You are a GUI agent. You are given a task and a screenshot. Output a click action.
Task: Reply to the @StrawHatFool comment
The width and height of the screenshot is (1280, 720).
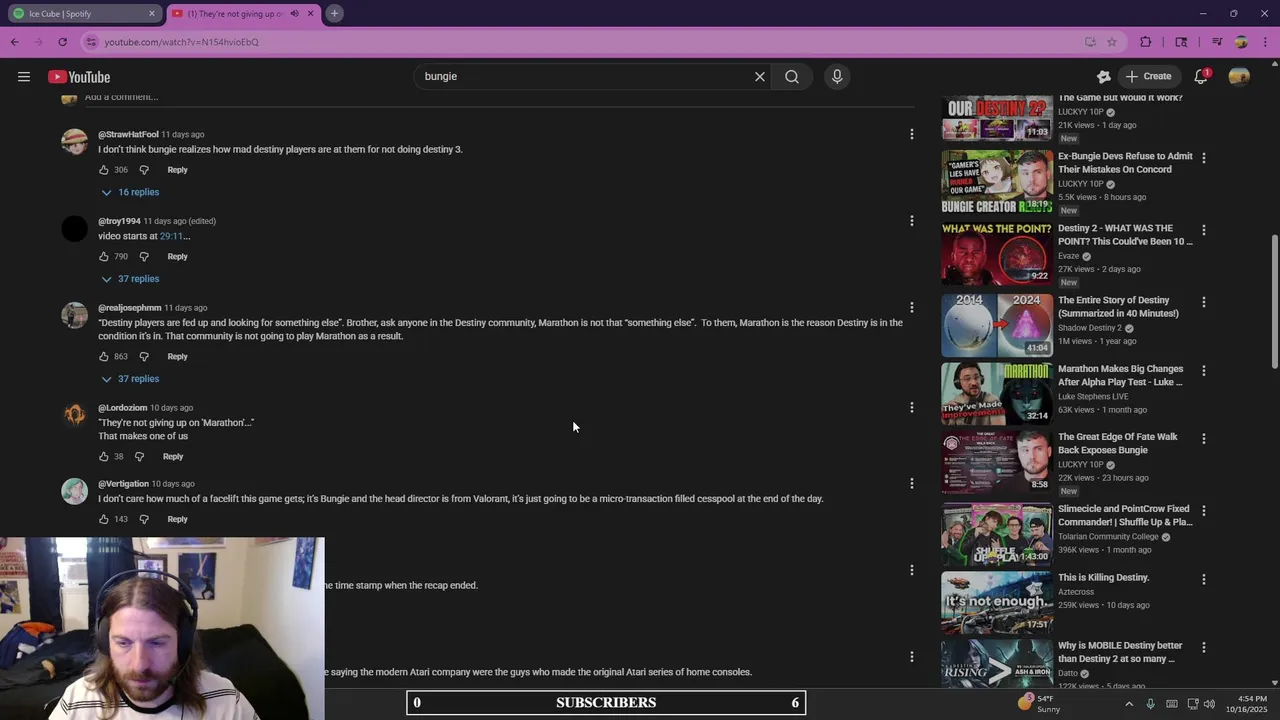[x=177, y=170]
